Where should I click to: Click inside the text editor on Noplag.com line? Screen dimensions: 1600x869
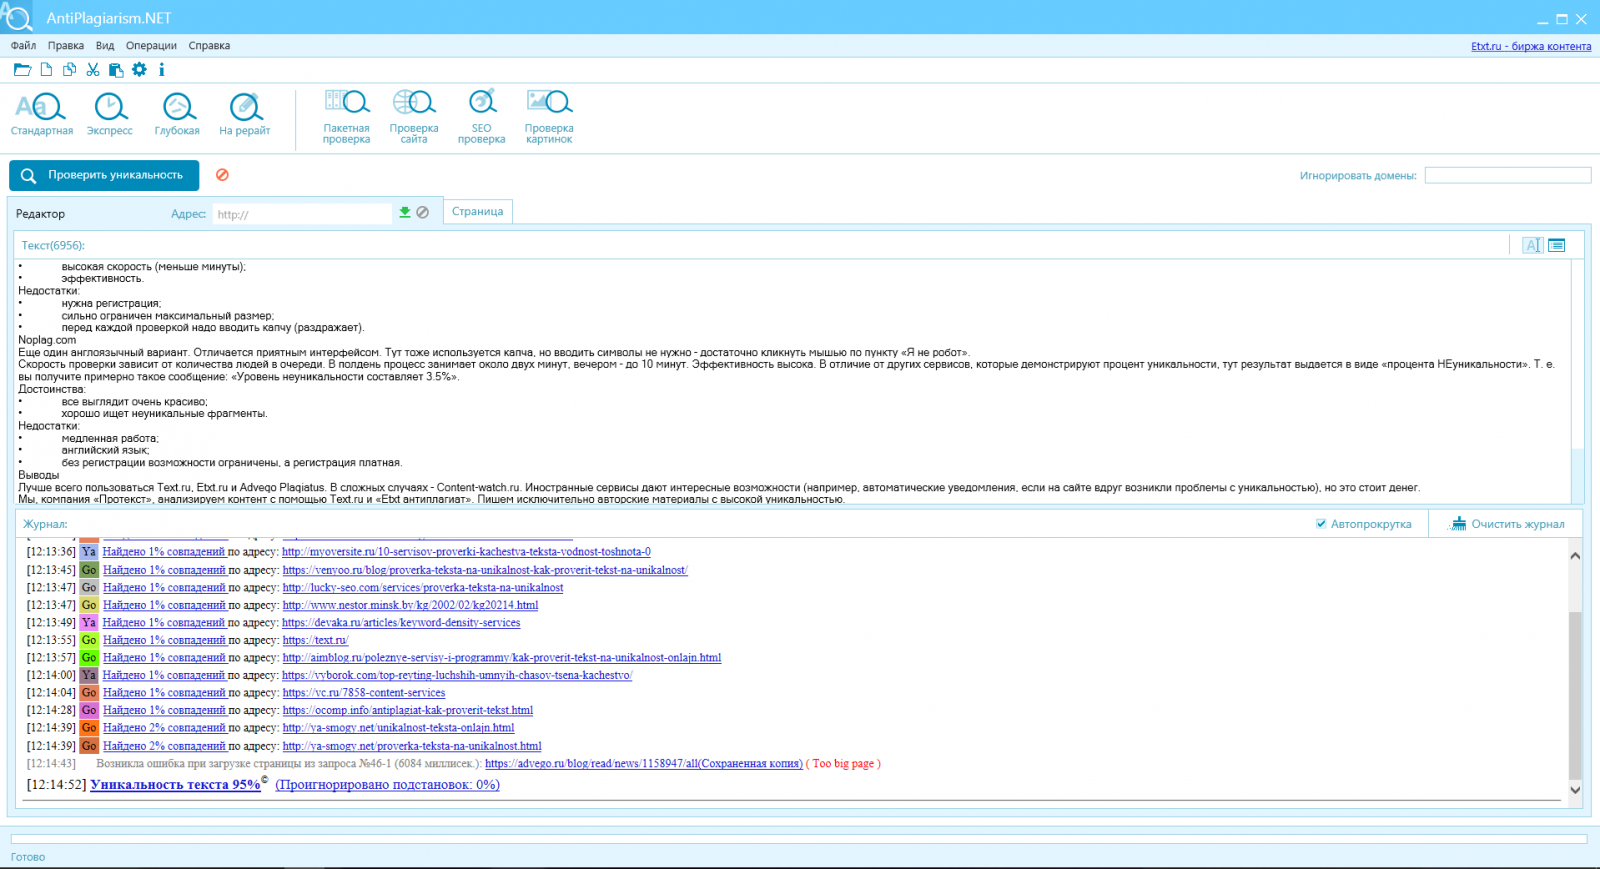point(47,340)
